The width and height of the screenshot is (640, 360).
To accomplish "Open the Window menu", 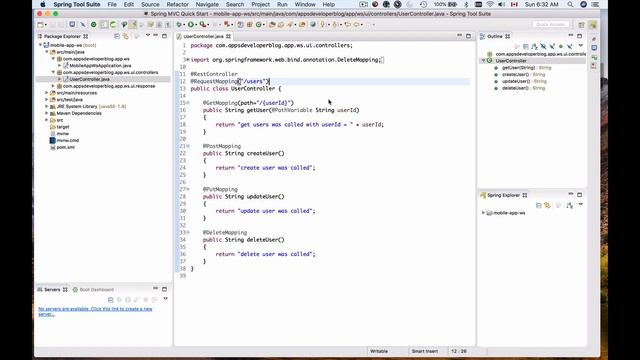I will [305, 4].
